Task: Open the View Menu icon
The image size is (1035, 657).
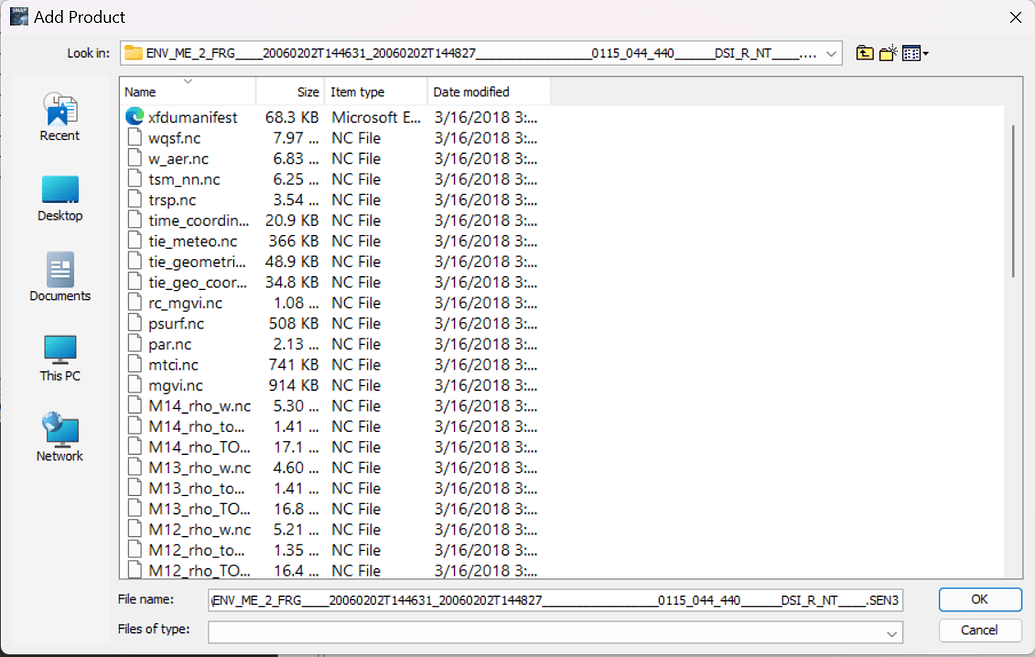Action: point(914,53)
